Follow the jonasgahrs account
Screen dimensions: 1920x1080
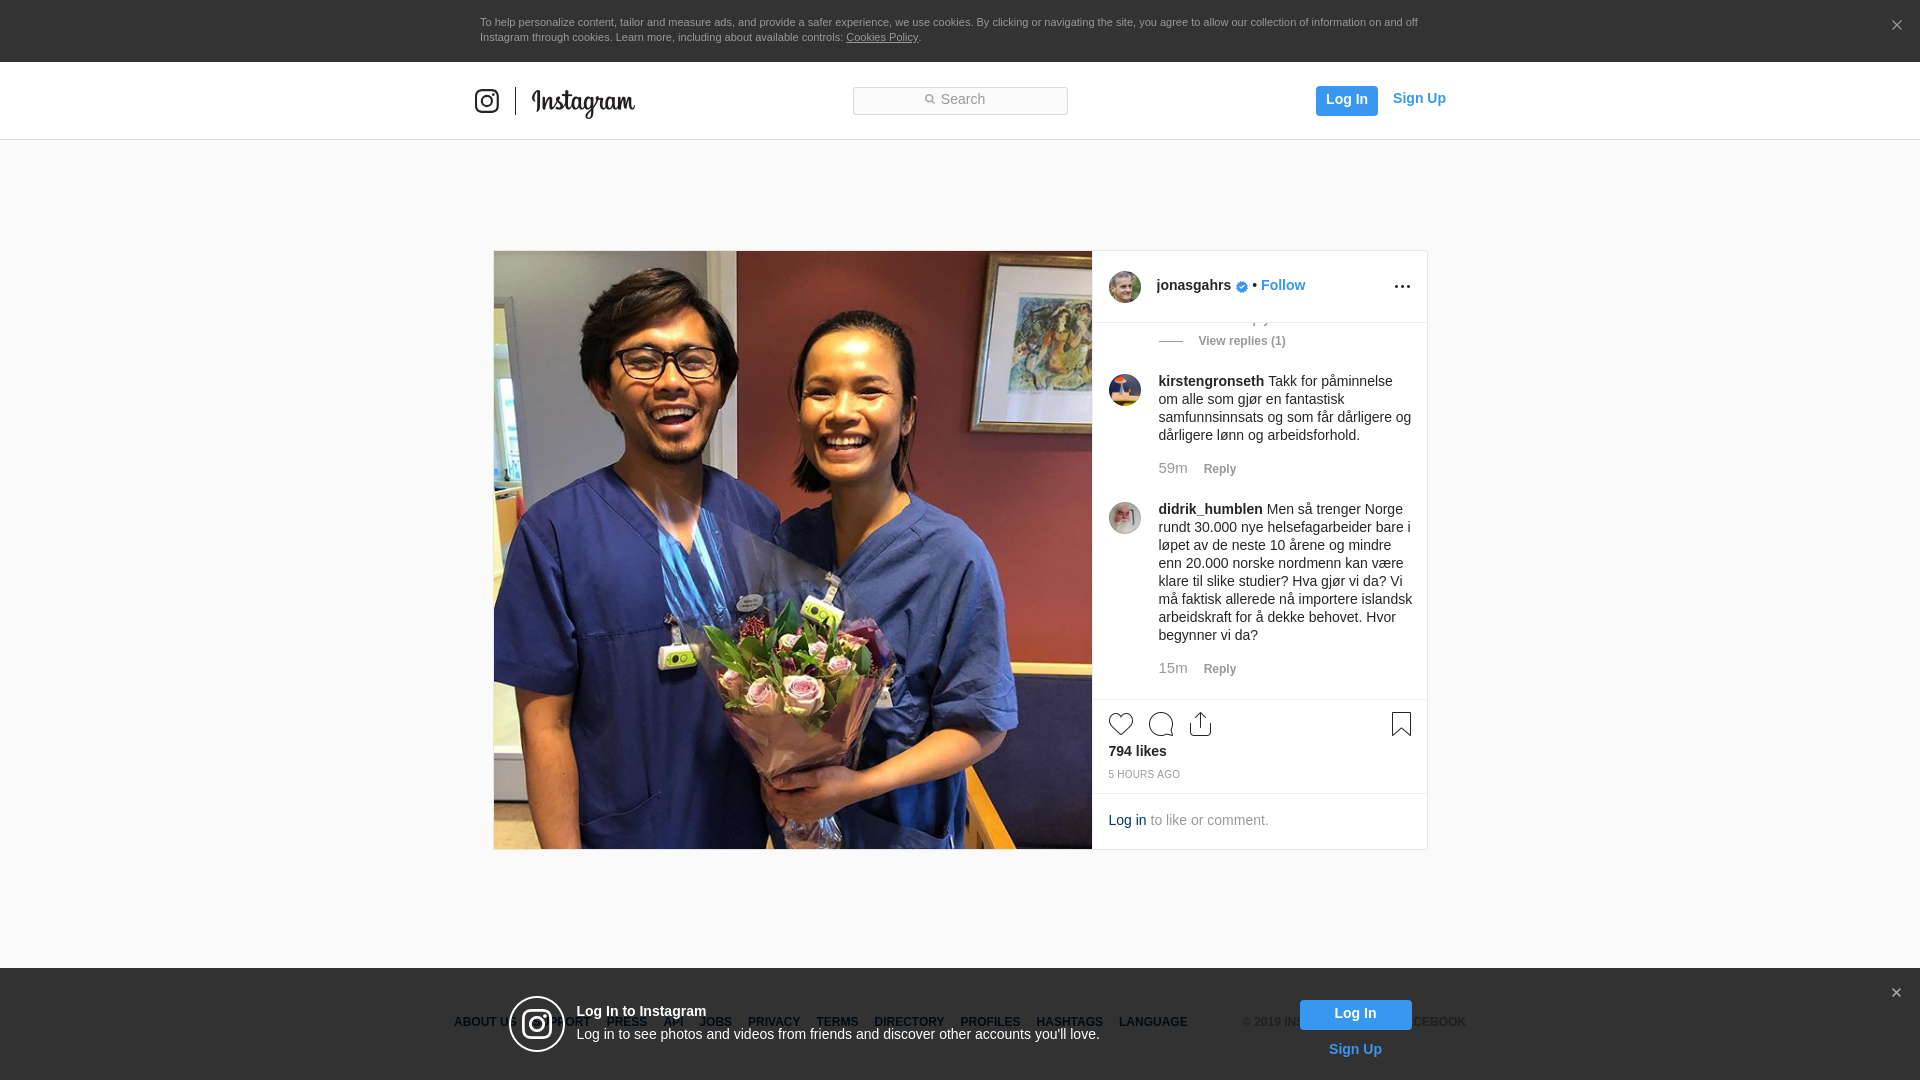pos(1282,285)
